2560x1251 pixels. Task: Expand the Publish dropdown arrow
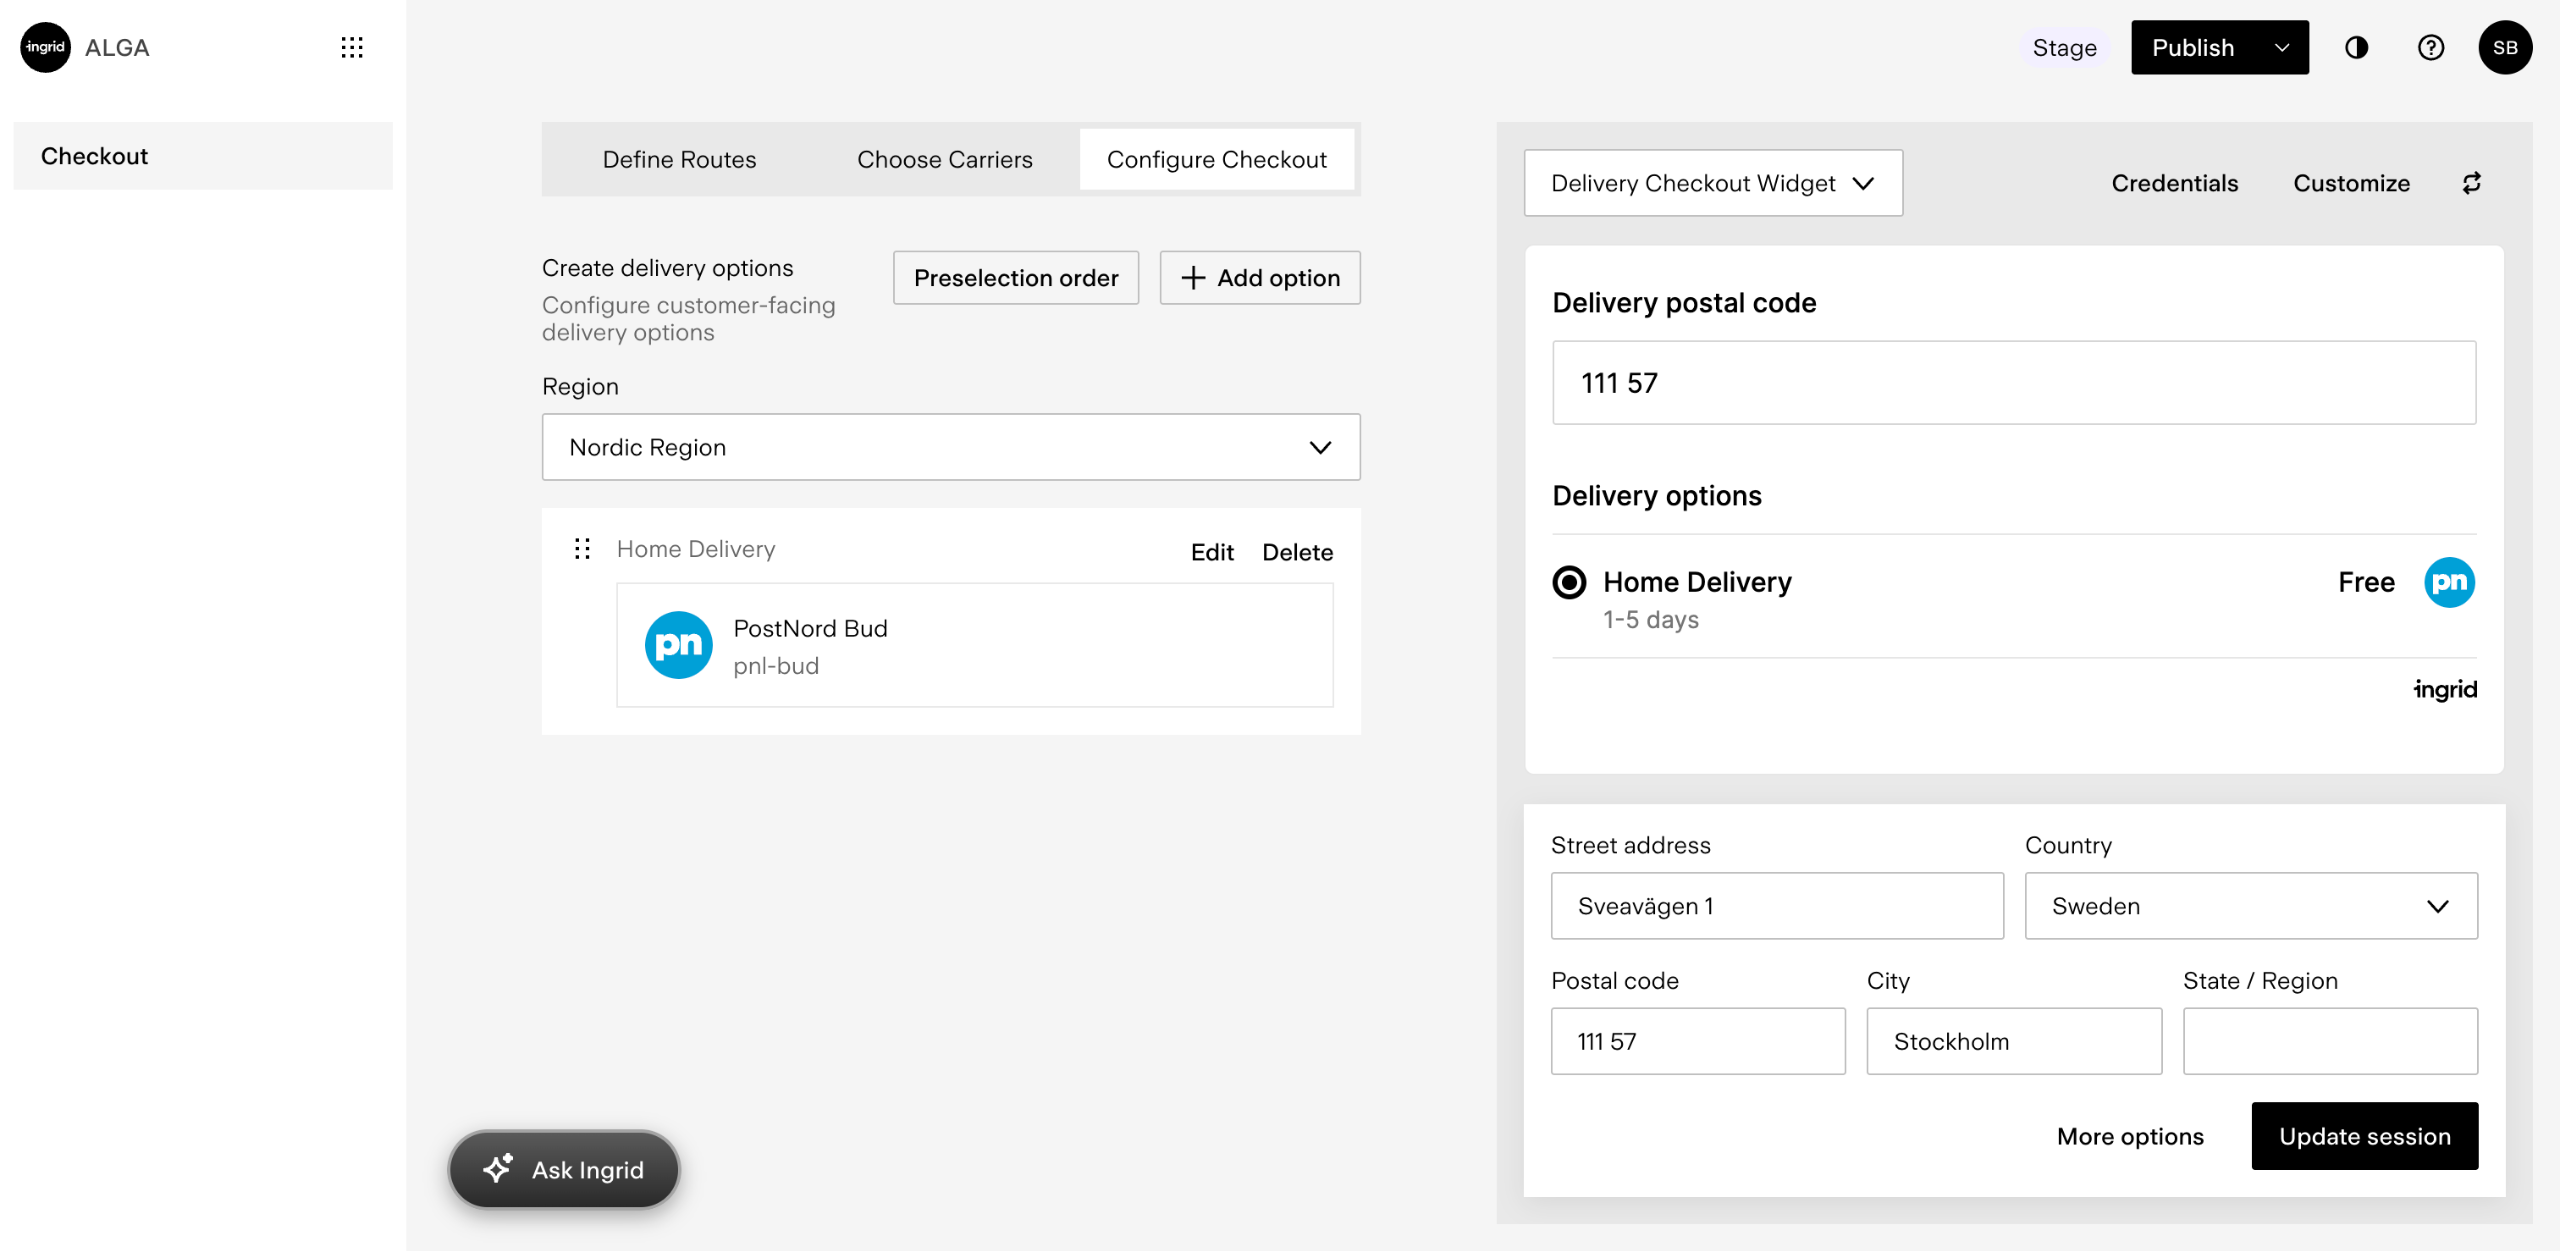pyautogui.click(x=2282, y=47)
